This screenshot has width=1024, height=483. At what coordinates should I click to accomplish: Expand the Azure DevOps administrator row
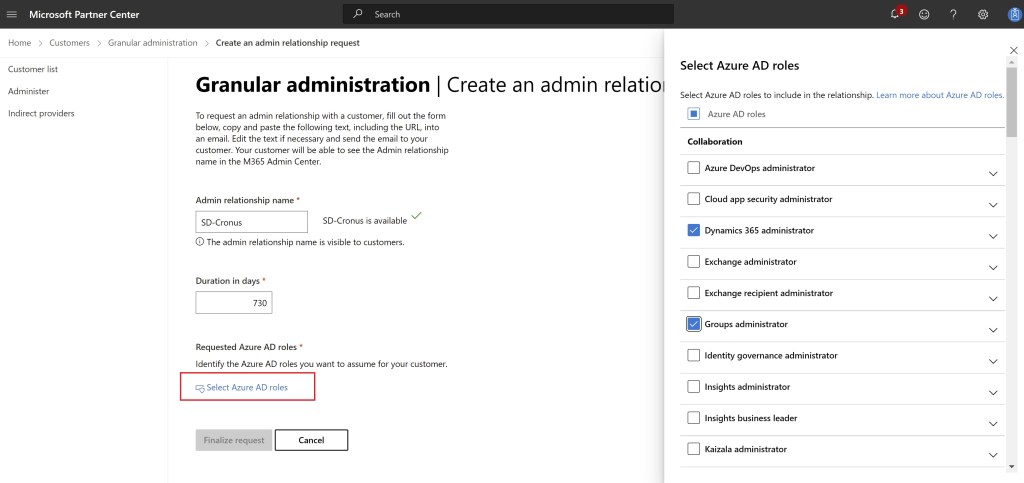(992, 174)
